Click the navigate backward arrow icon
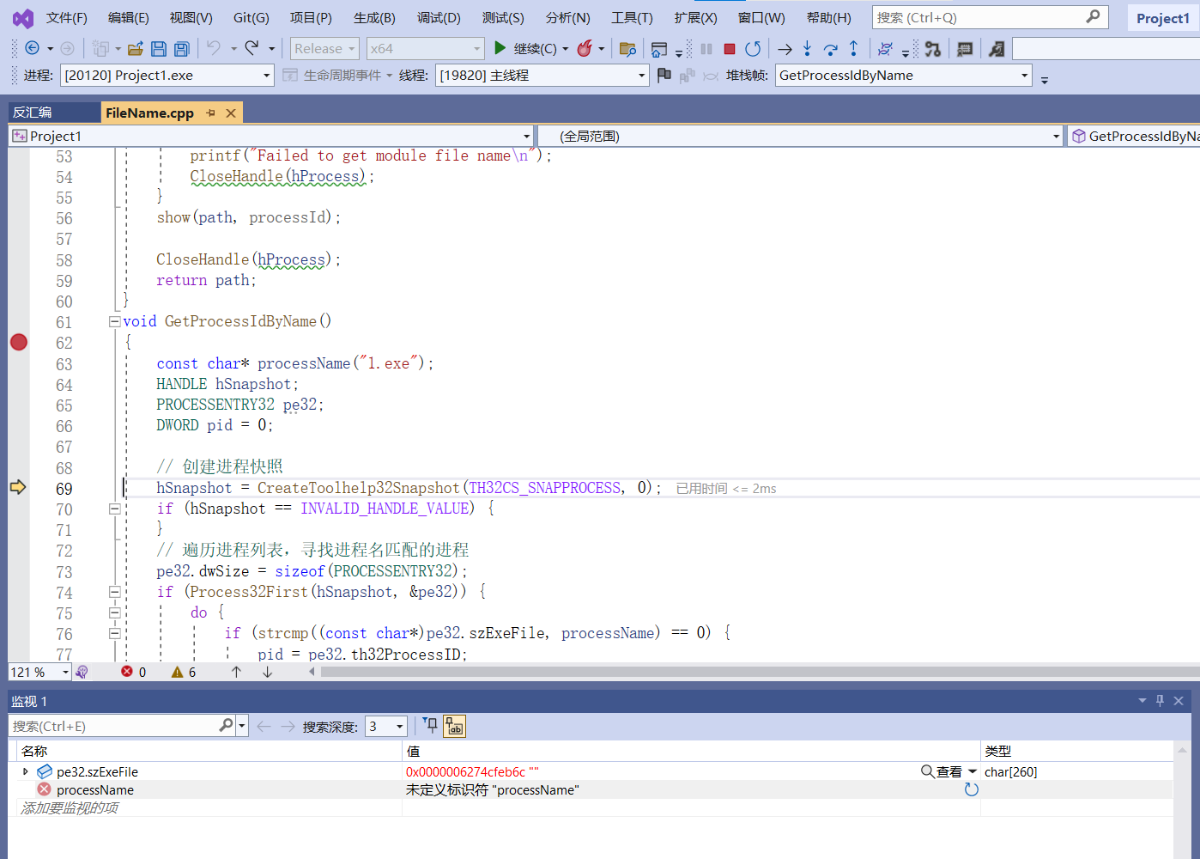This screenshot has height=859, width=1200. (x=32, y=48)
